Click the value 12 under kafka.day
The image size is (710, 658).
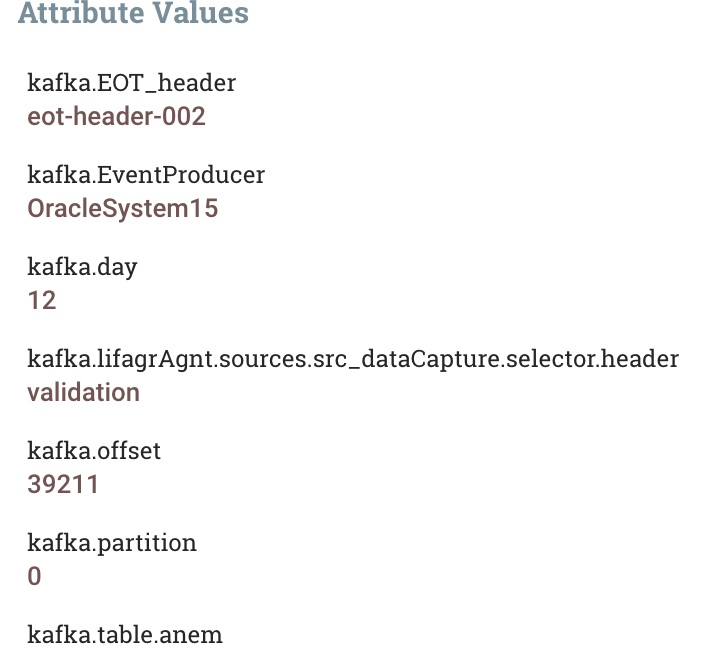click(42, 301)
